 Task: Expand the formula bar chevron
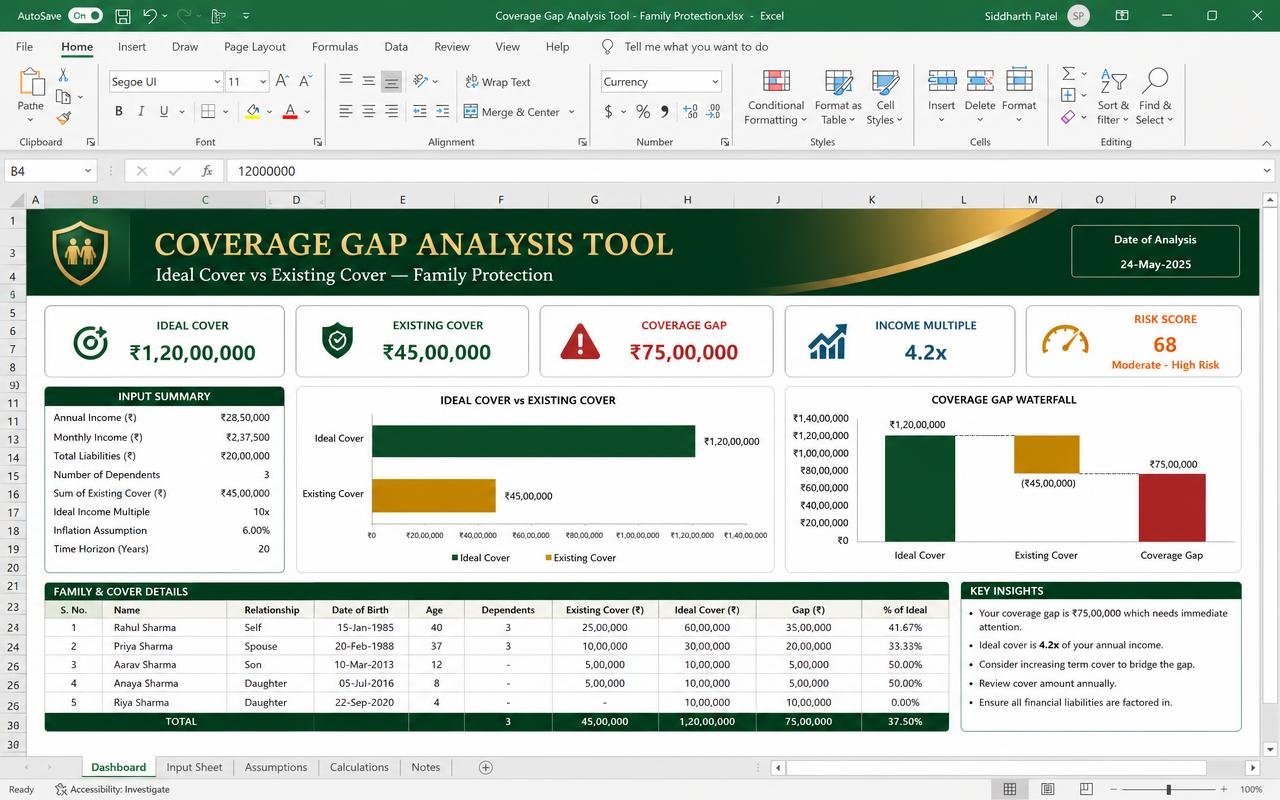(1267, 171)
